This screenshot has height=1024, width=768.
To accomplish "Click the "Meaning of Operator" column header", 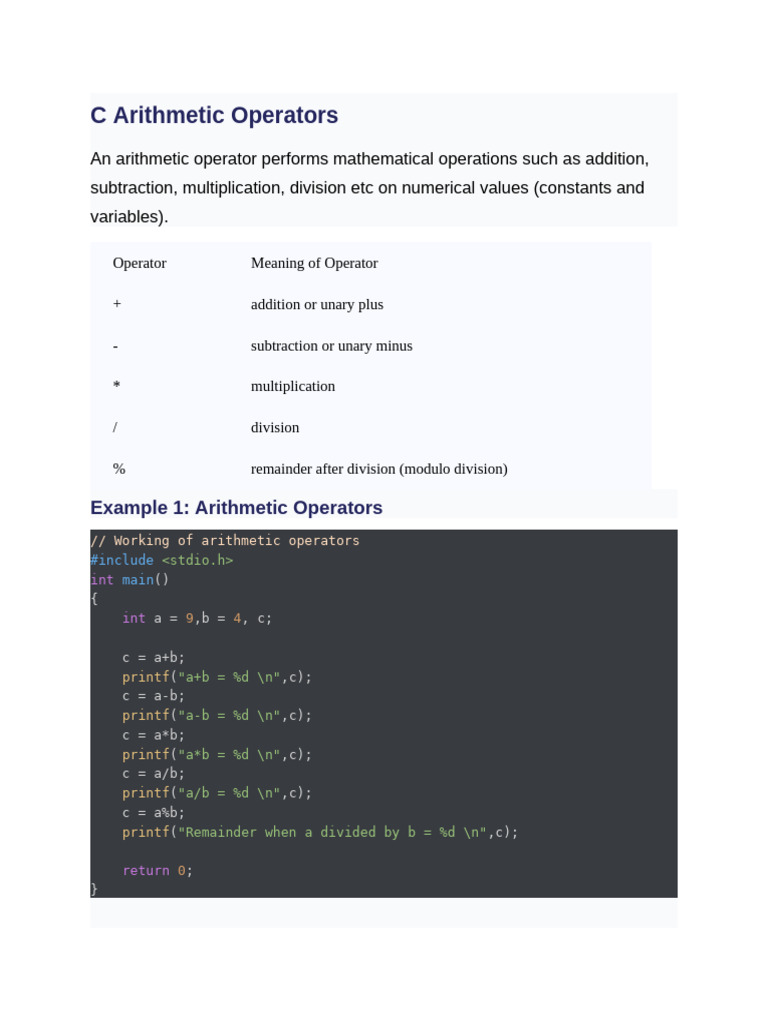I will [314, 263].
